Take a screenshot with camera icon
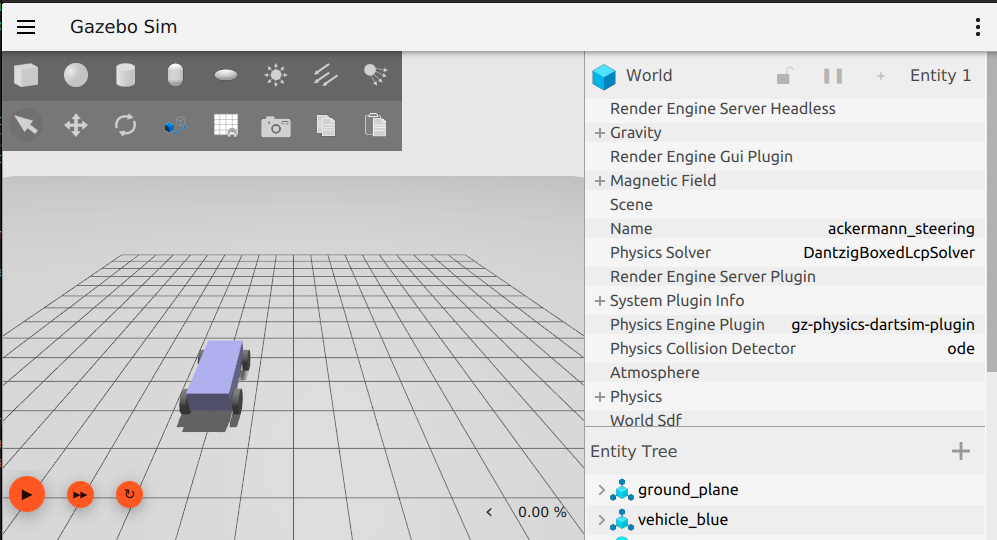 (x=275, y=126)
